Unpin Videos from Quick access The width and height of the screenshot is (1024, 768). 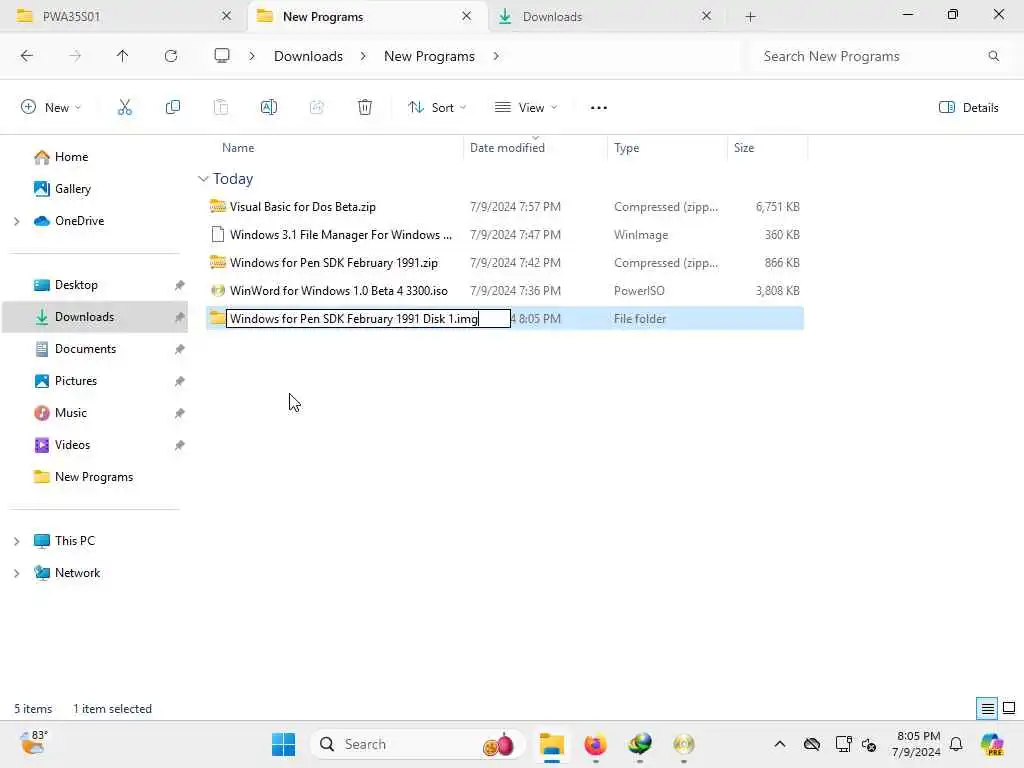click(180, 445)
